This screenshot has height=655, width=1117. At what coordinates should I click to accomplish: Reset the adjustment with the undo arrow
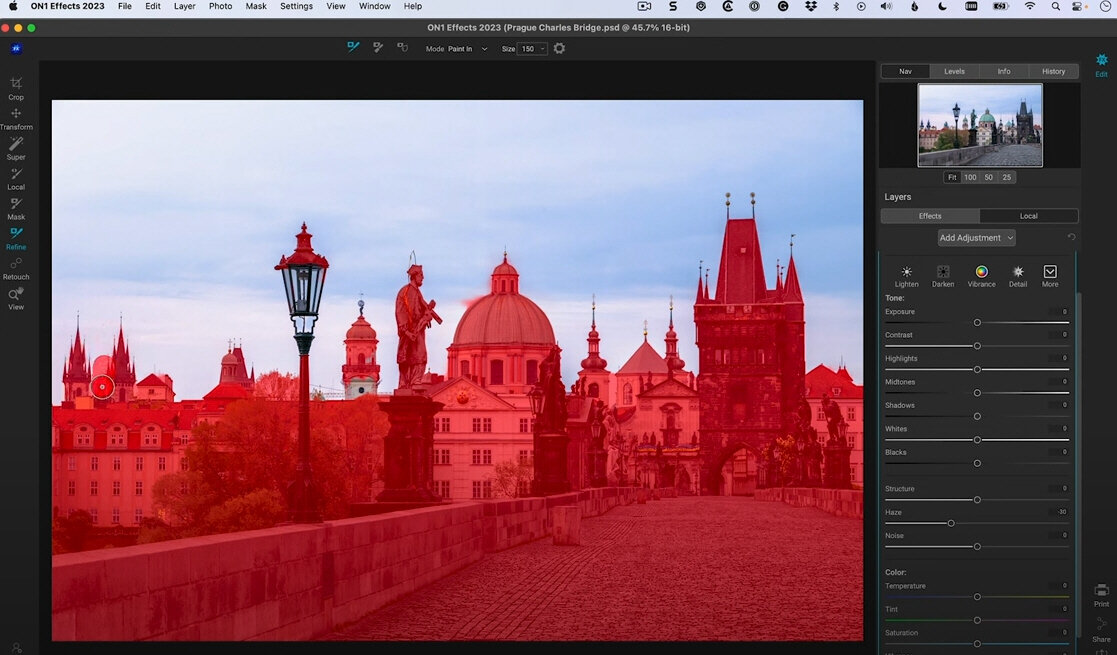(1071, 237)
